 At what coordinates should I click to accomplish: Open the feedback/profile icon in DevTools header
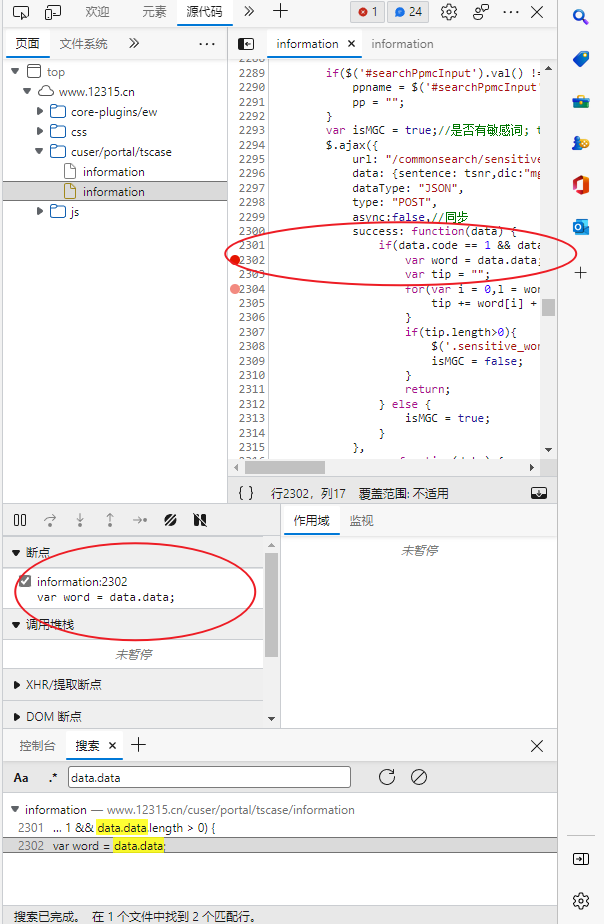481,12
